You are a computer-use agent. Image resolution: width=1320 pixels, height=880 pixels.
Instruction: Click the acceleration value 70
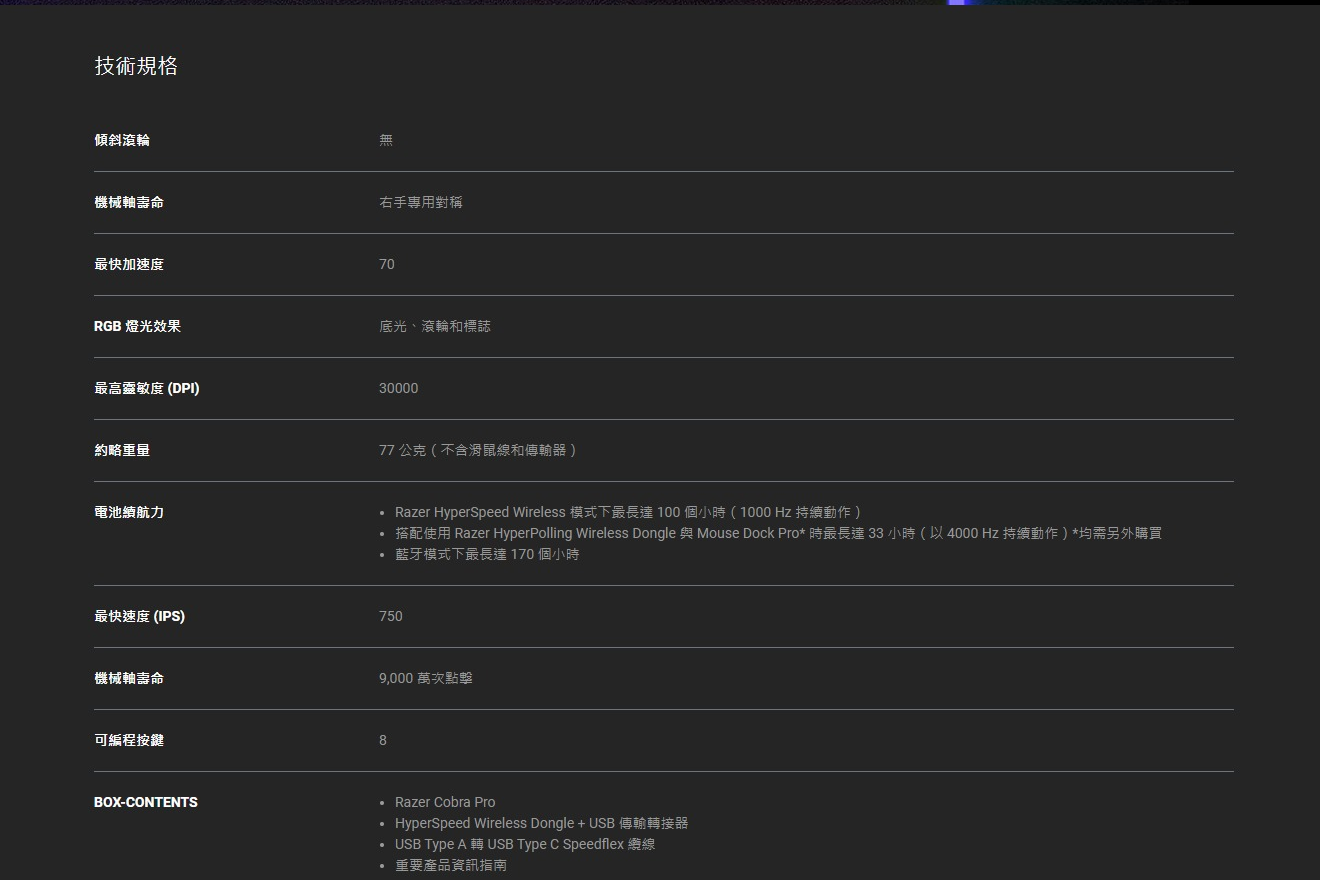tap(387, 264)
